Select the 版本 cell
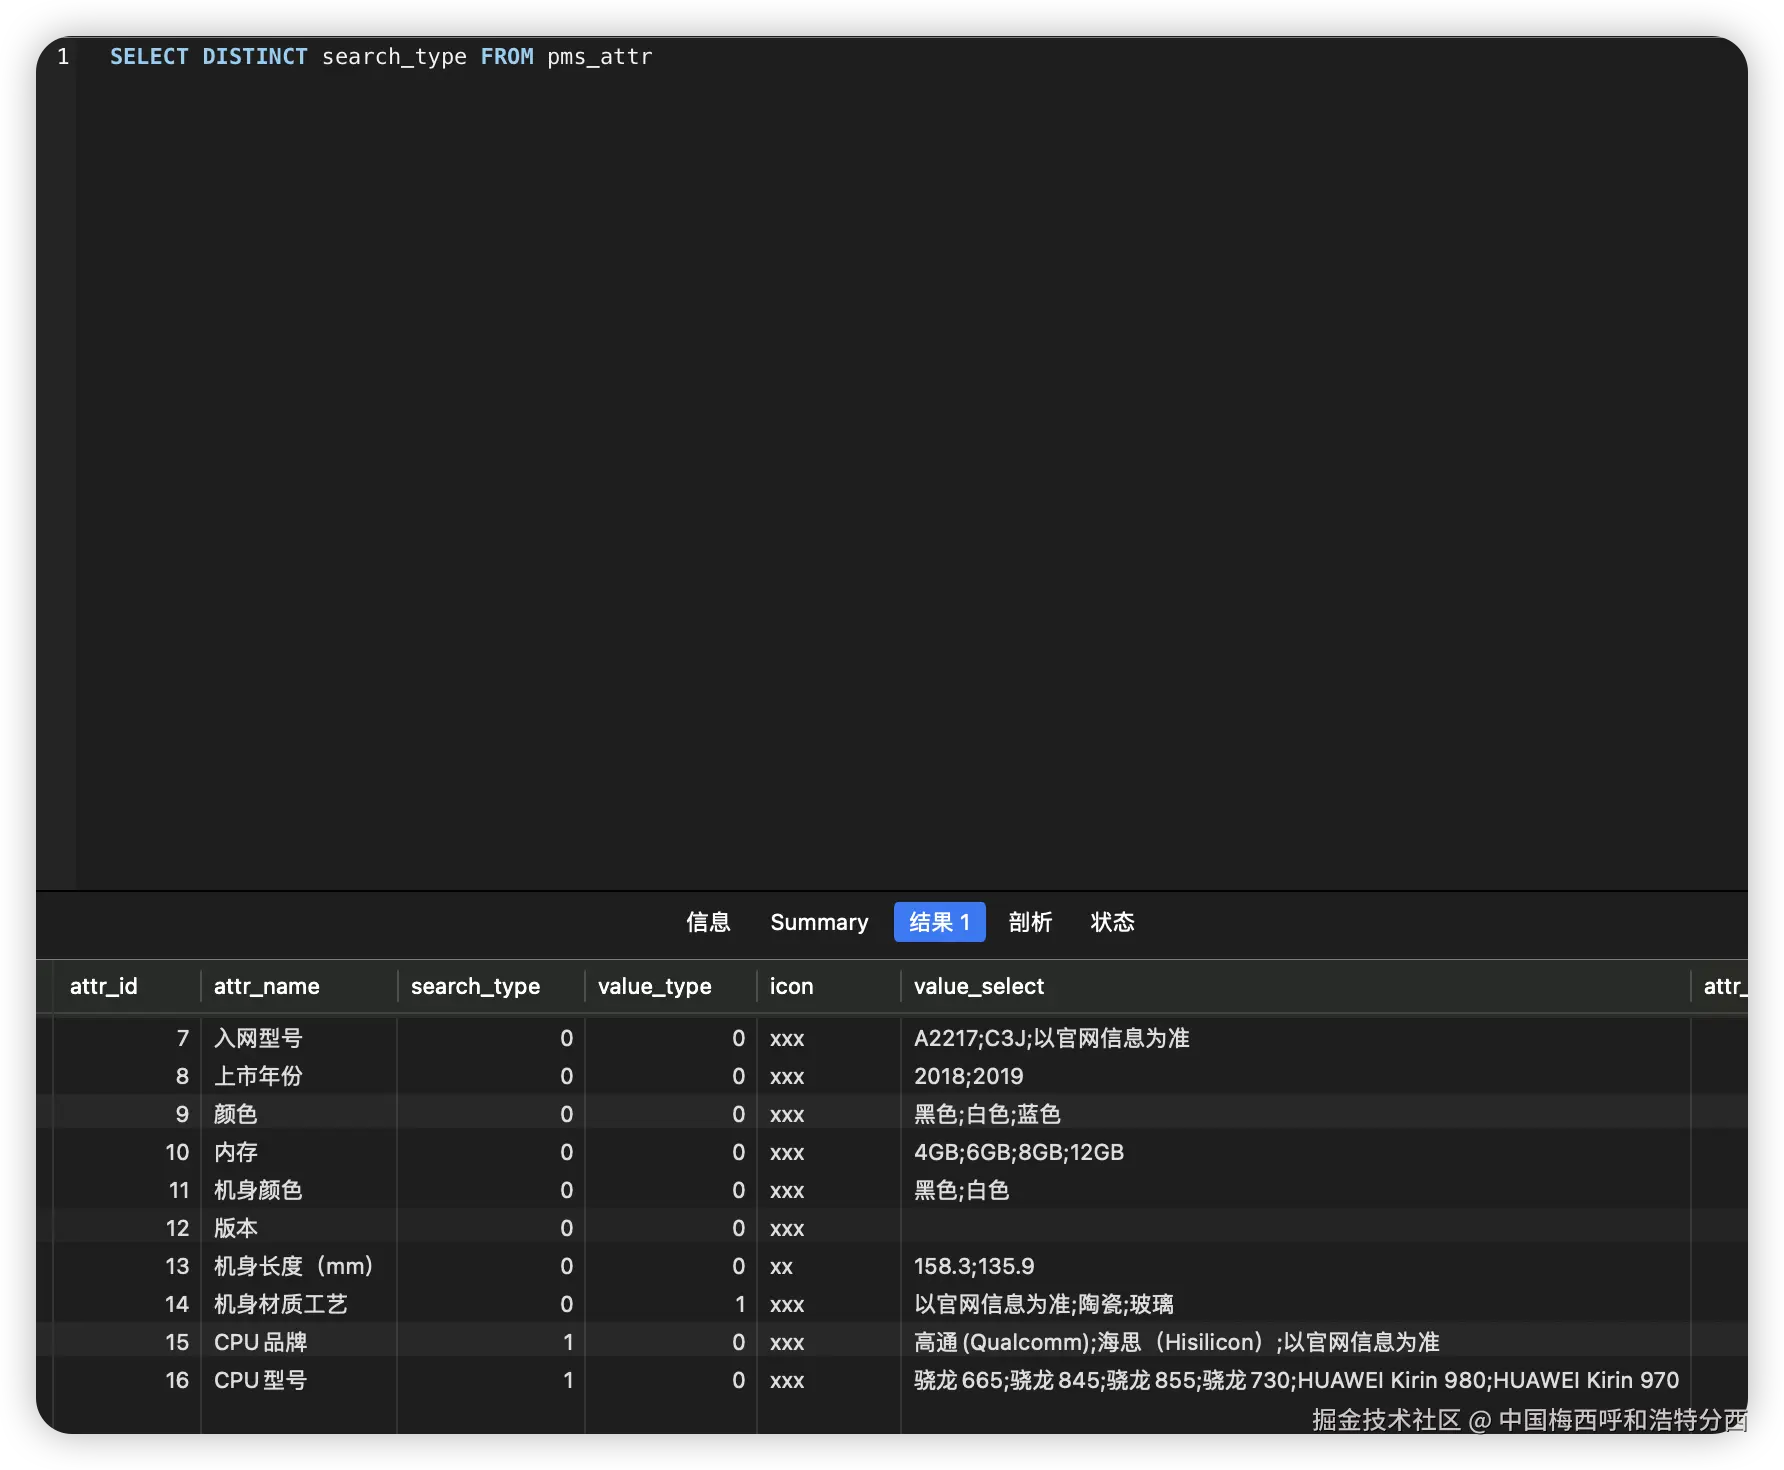Image resolution: width=1784 pixels, height=1470 pixels. pos(298,1228)
